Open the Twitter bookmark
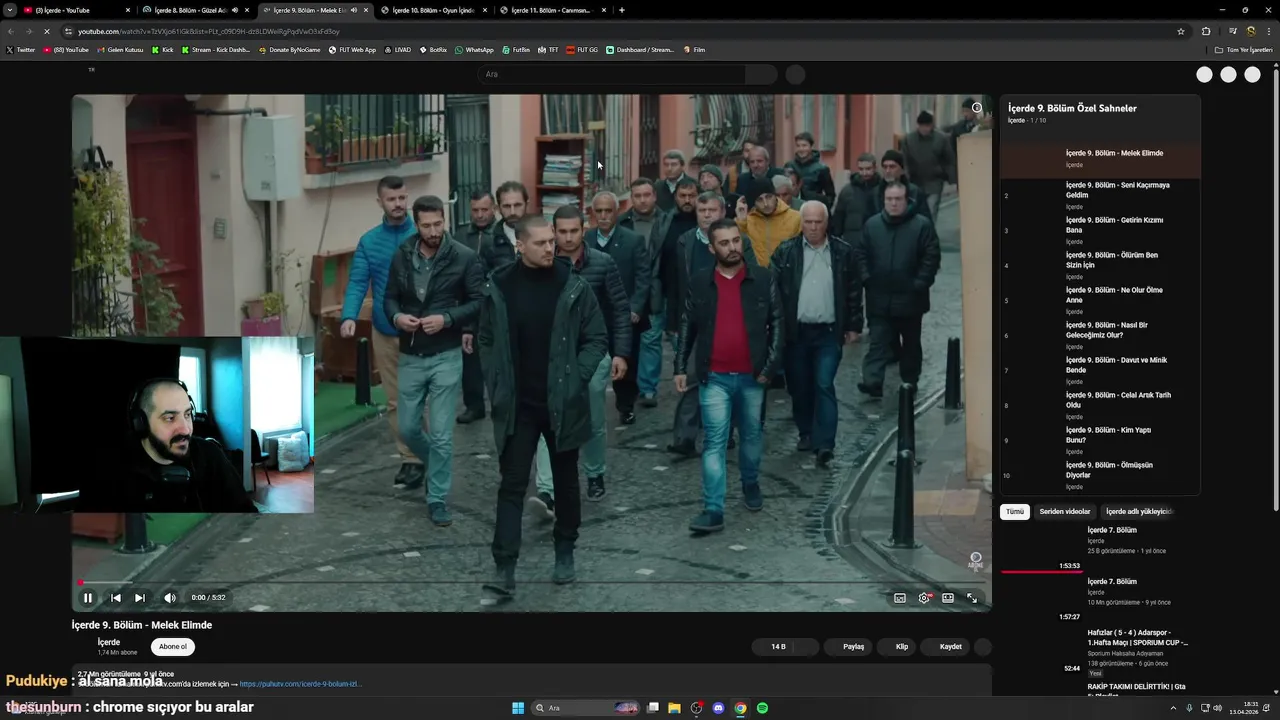Viewport: 1280px width, 720px height. [x=20, y=49]
